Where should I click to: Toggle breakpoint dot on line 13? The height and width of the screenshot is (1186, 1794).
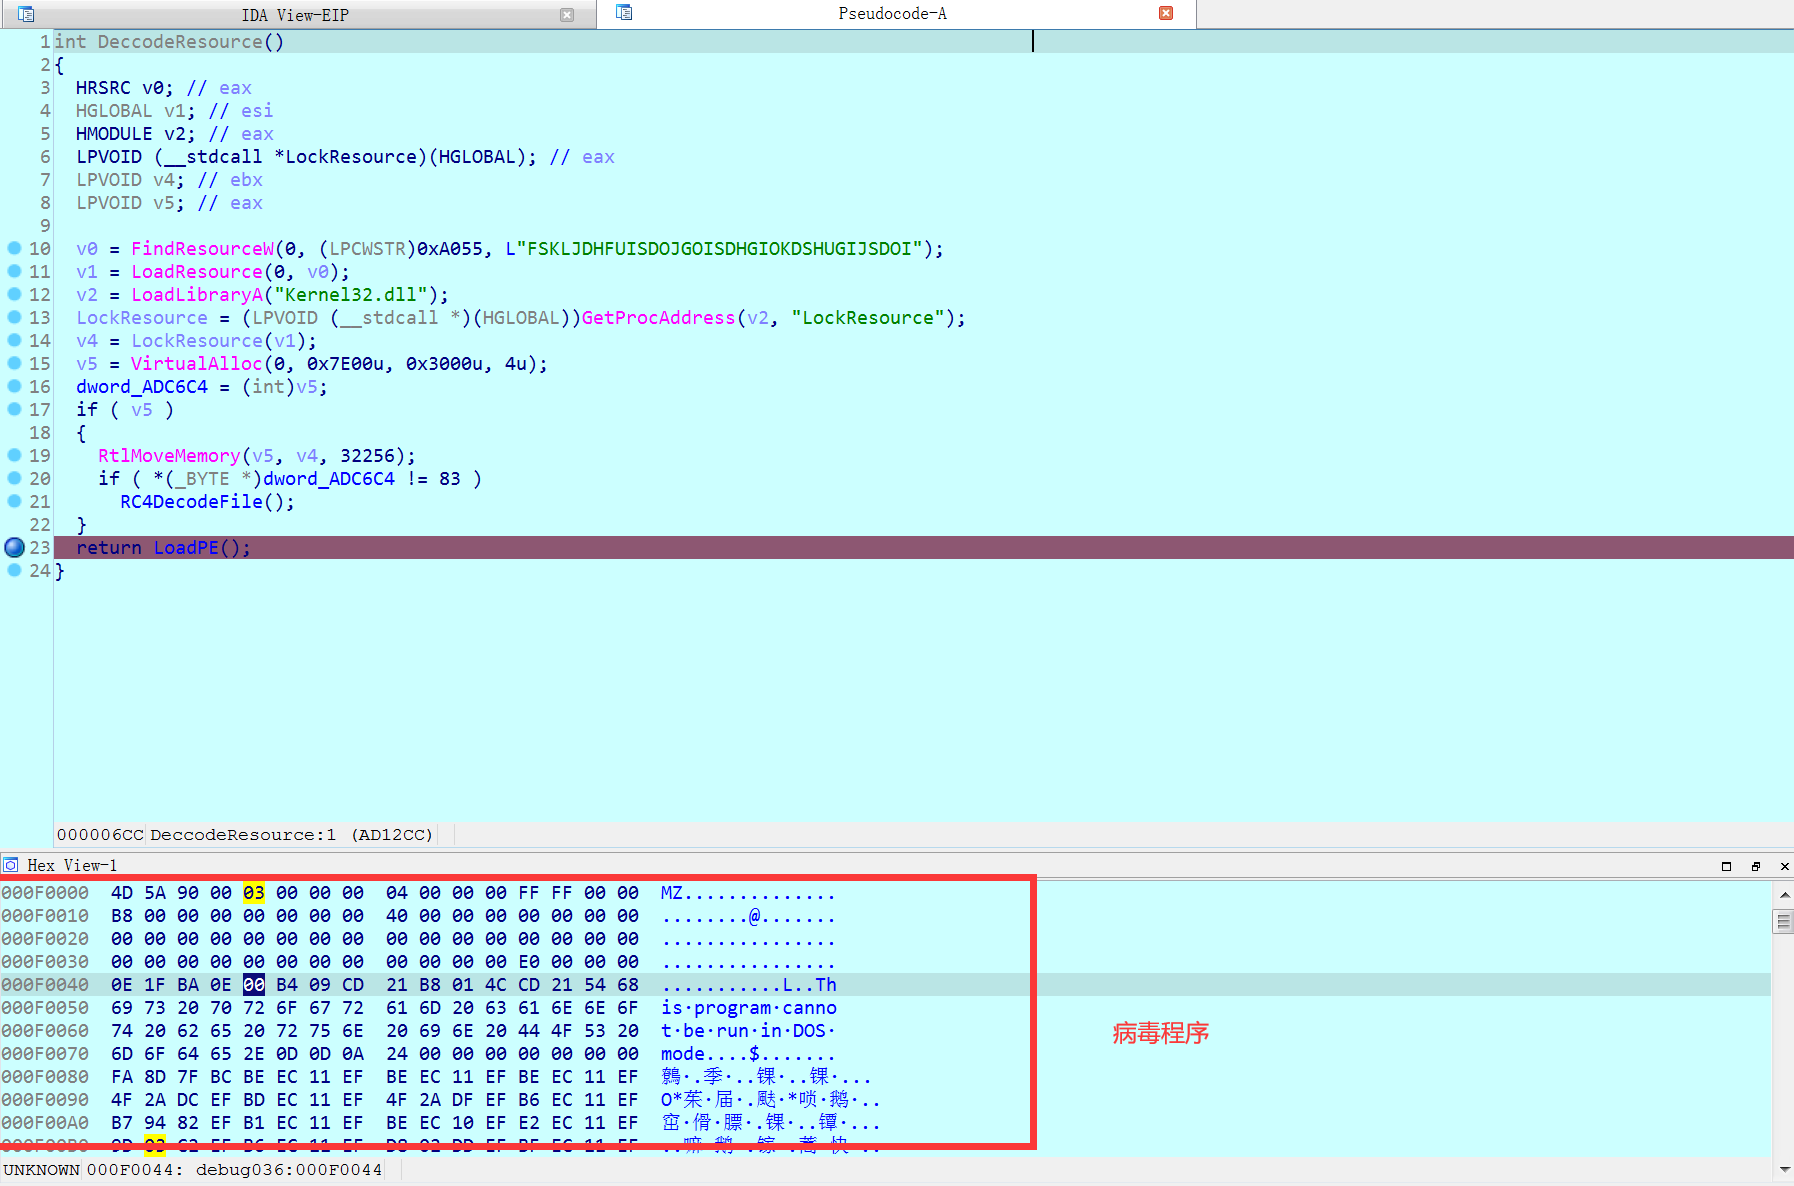[14, 317]
